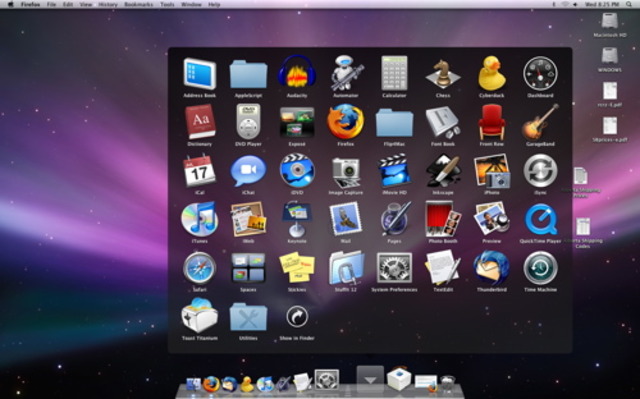This screenshot has width=640, height=399.
Task: Open the Flip4Mac folder
Action: click(394, 122)
